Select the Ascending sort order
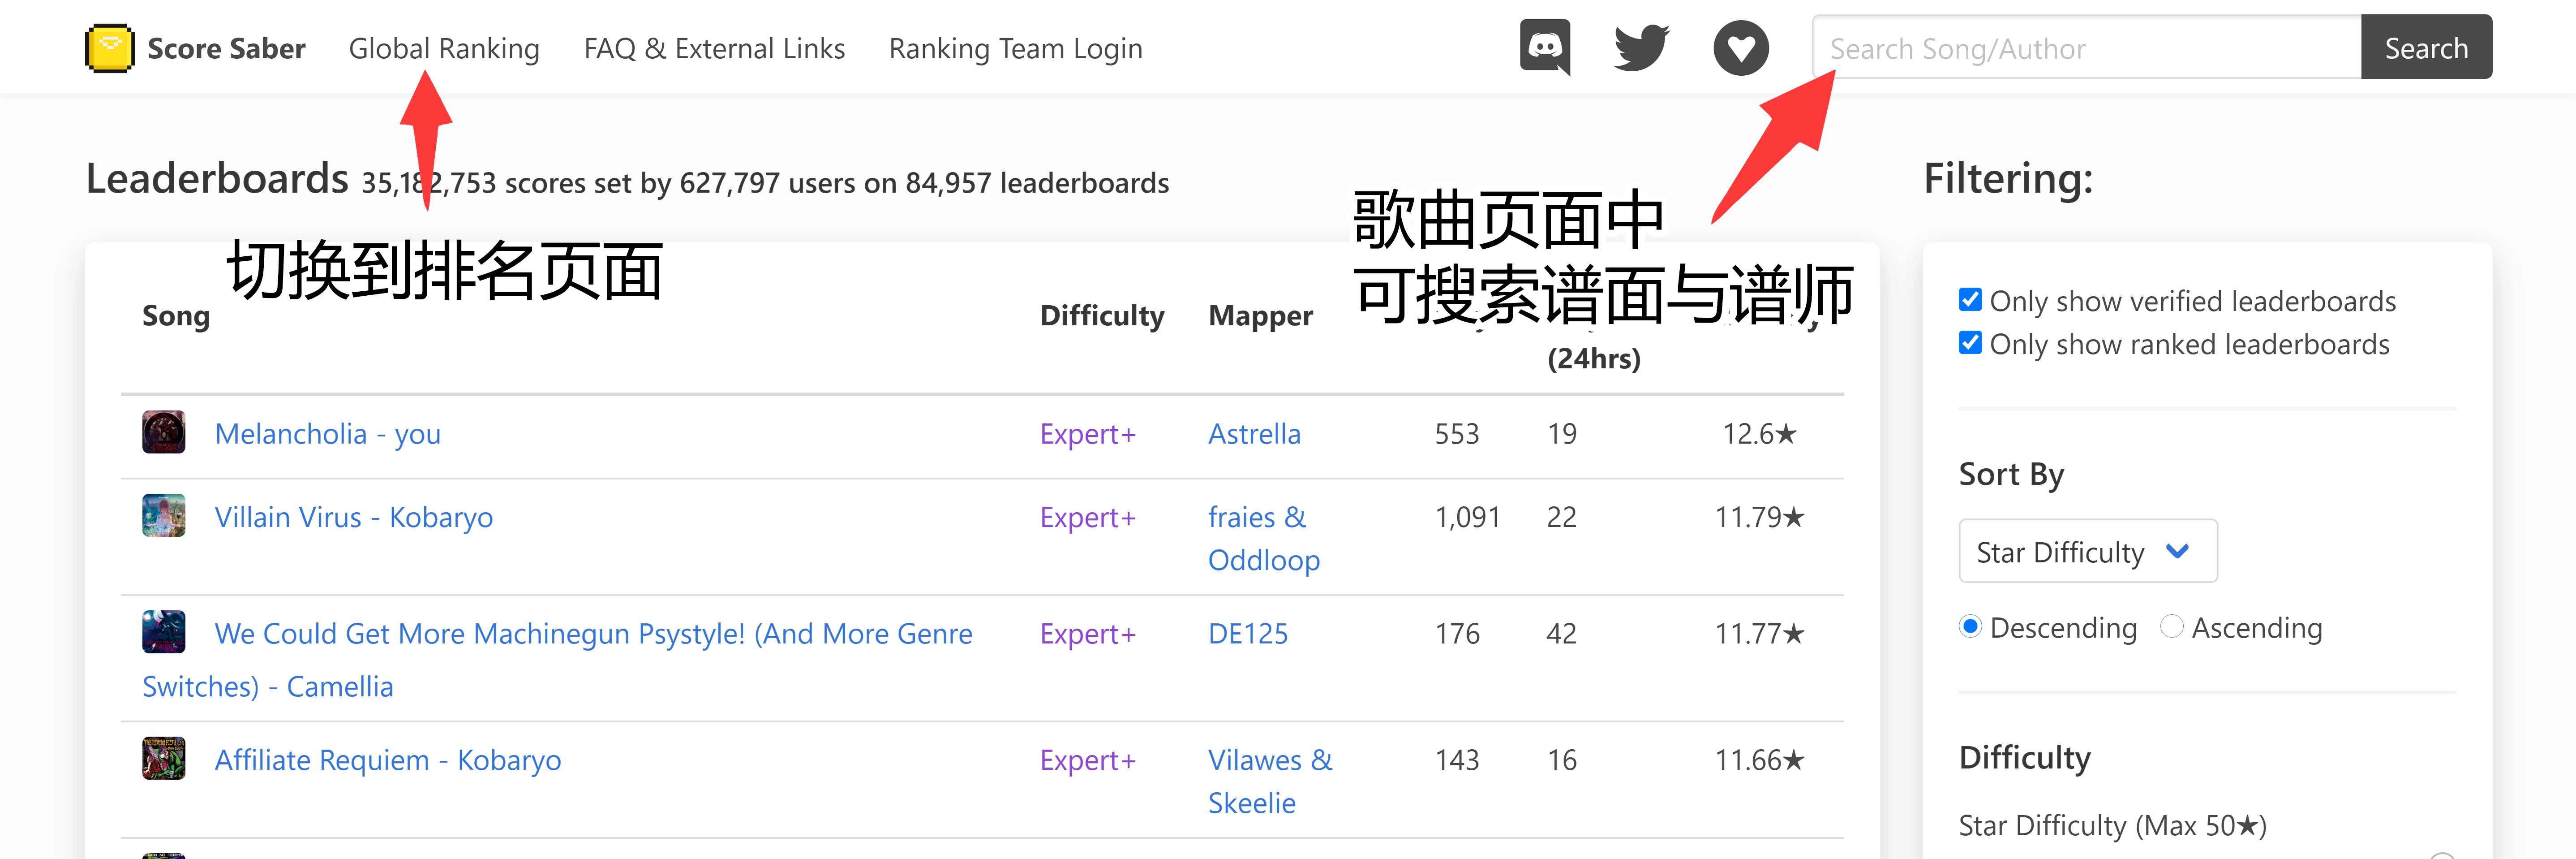Image resolution: width=2576 pixels, height=859 pixels. click(x=2171, y=627)
